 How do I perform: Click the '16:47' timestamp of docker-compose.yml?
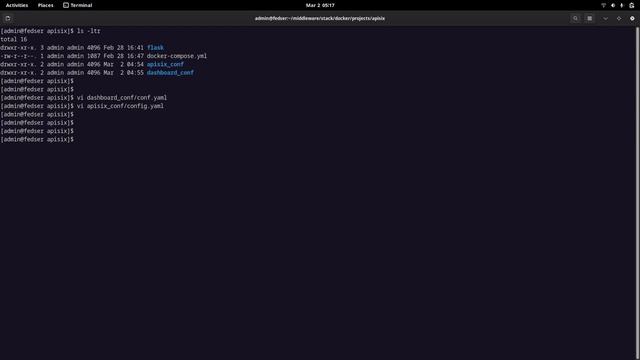pos(135,56)
